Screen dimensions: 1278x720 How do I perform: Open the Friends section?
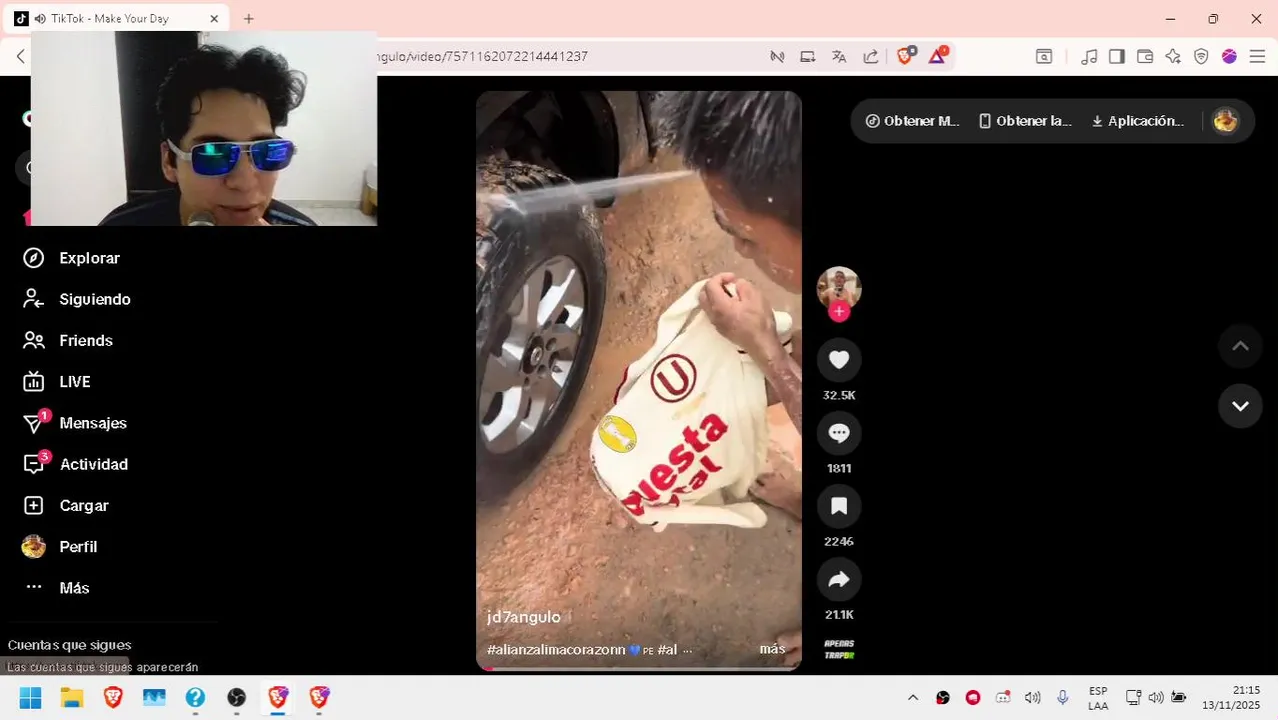70,340
